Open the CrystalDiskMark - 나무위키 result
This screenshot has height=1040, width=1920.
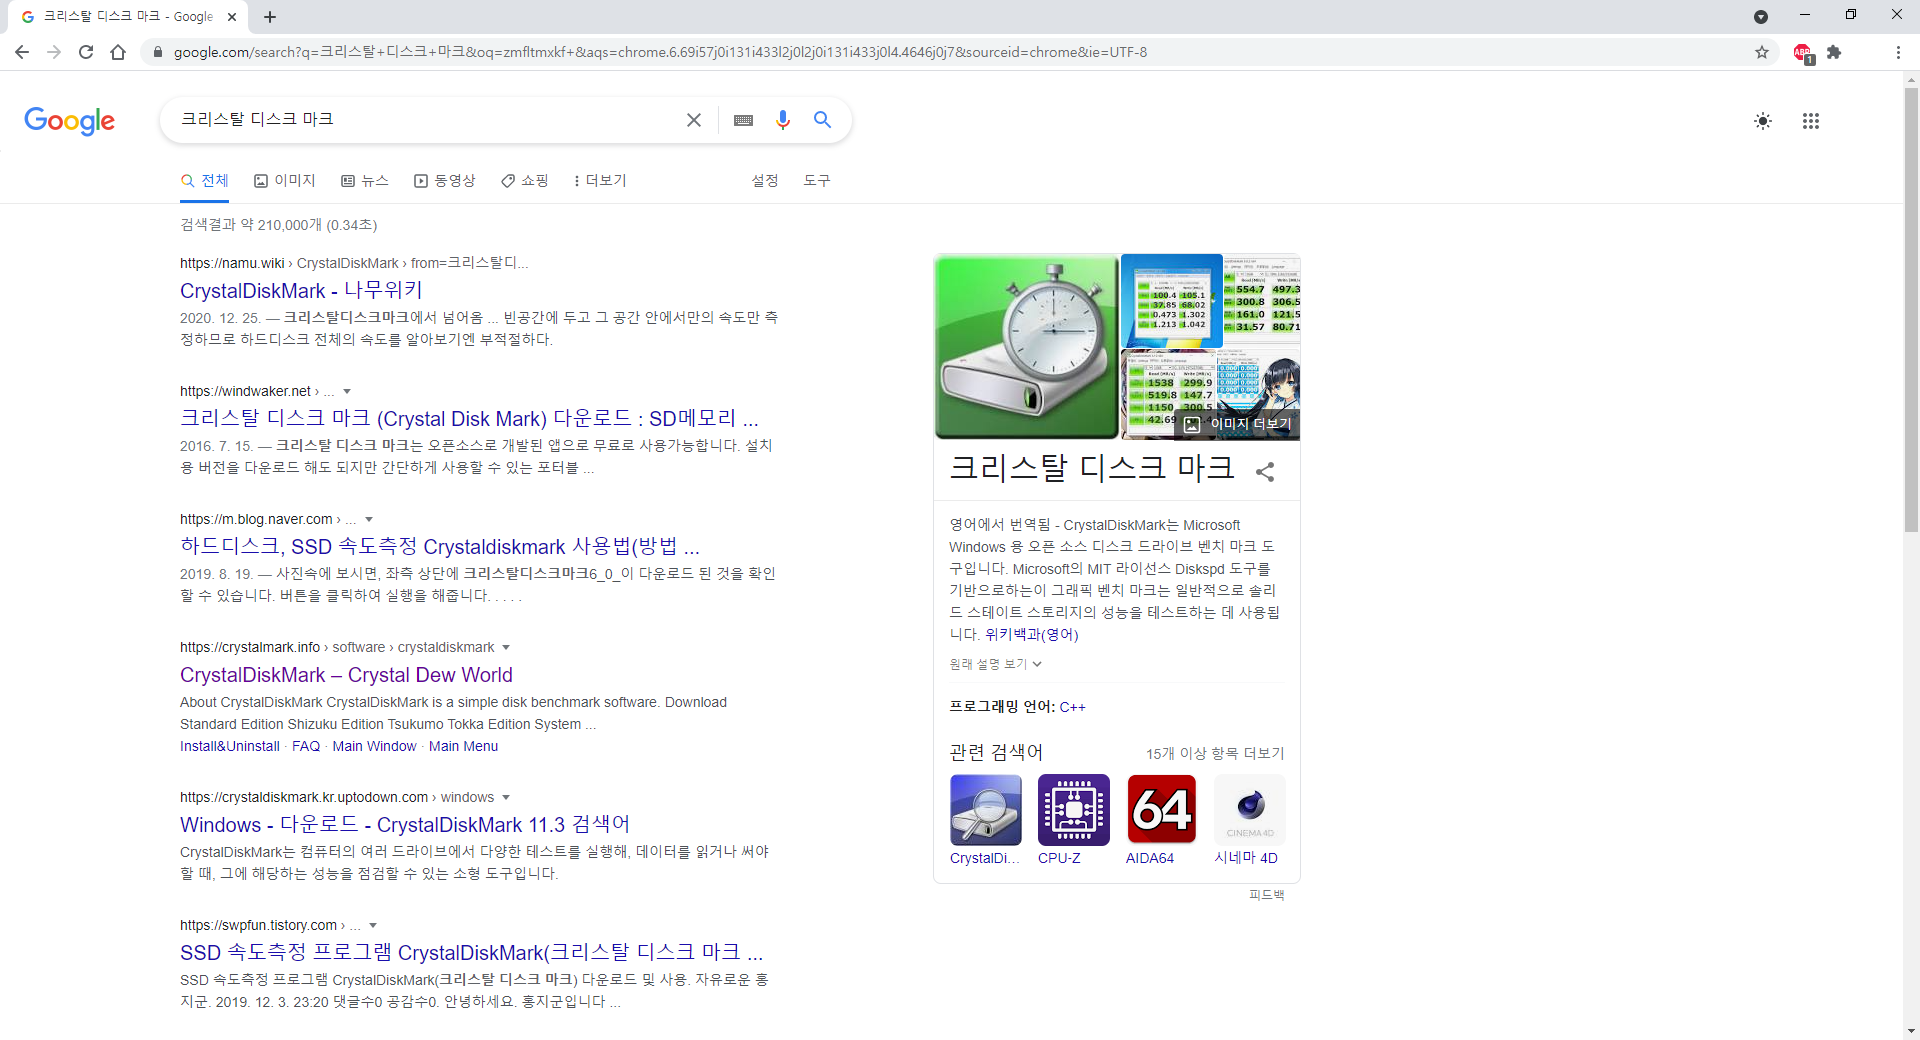point(301,291)
